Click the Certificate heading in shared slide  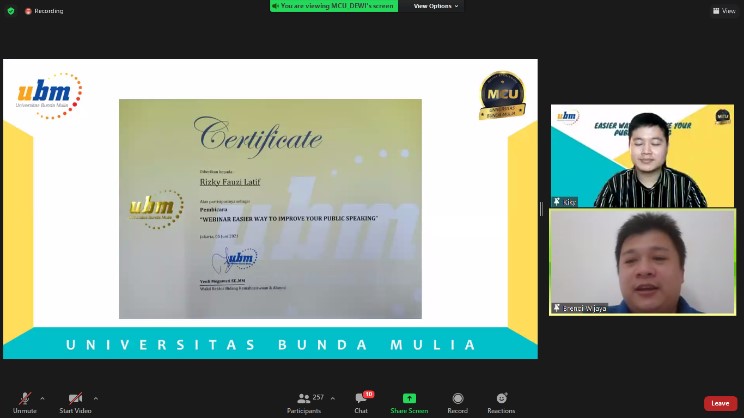[259, 137]
